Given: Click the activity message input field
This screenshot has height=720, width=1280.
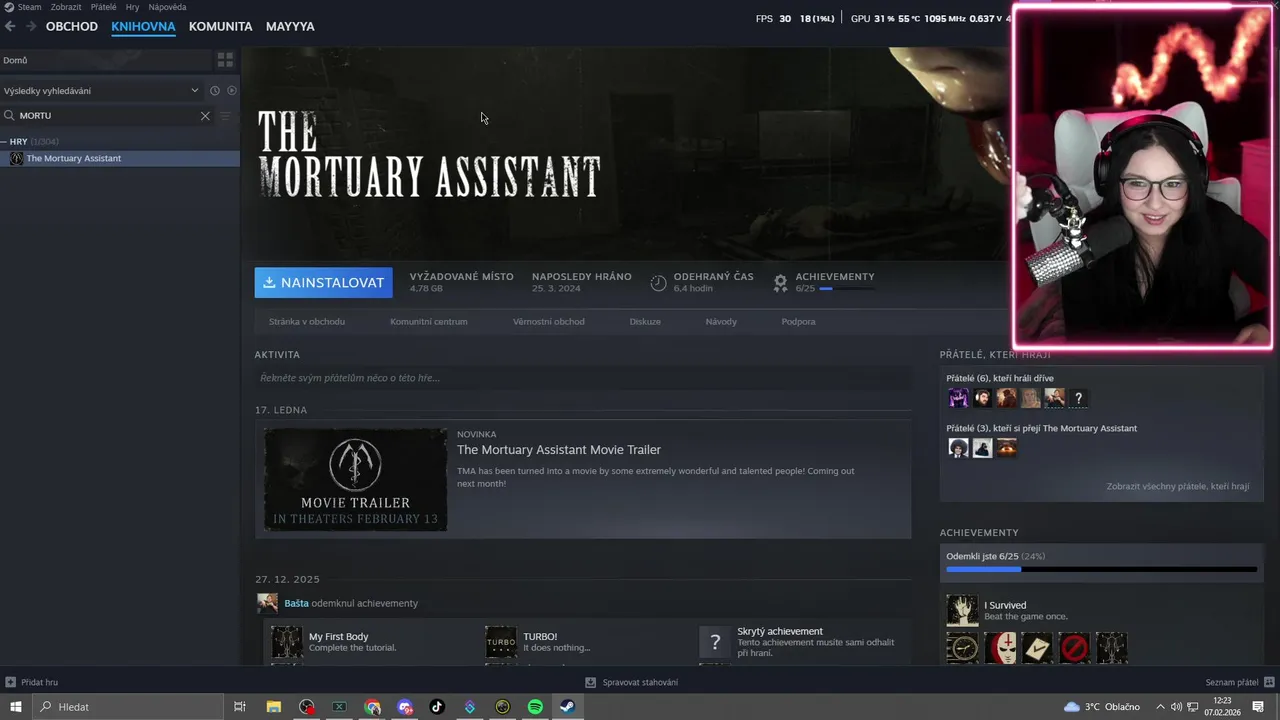Looking at the screenshot, I should [583, 378].
